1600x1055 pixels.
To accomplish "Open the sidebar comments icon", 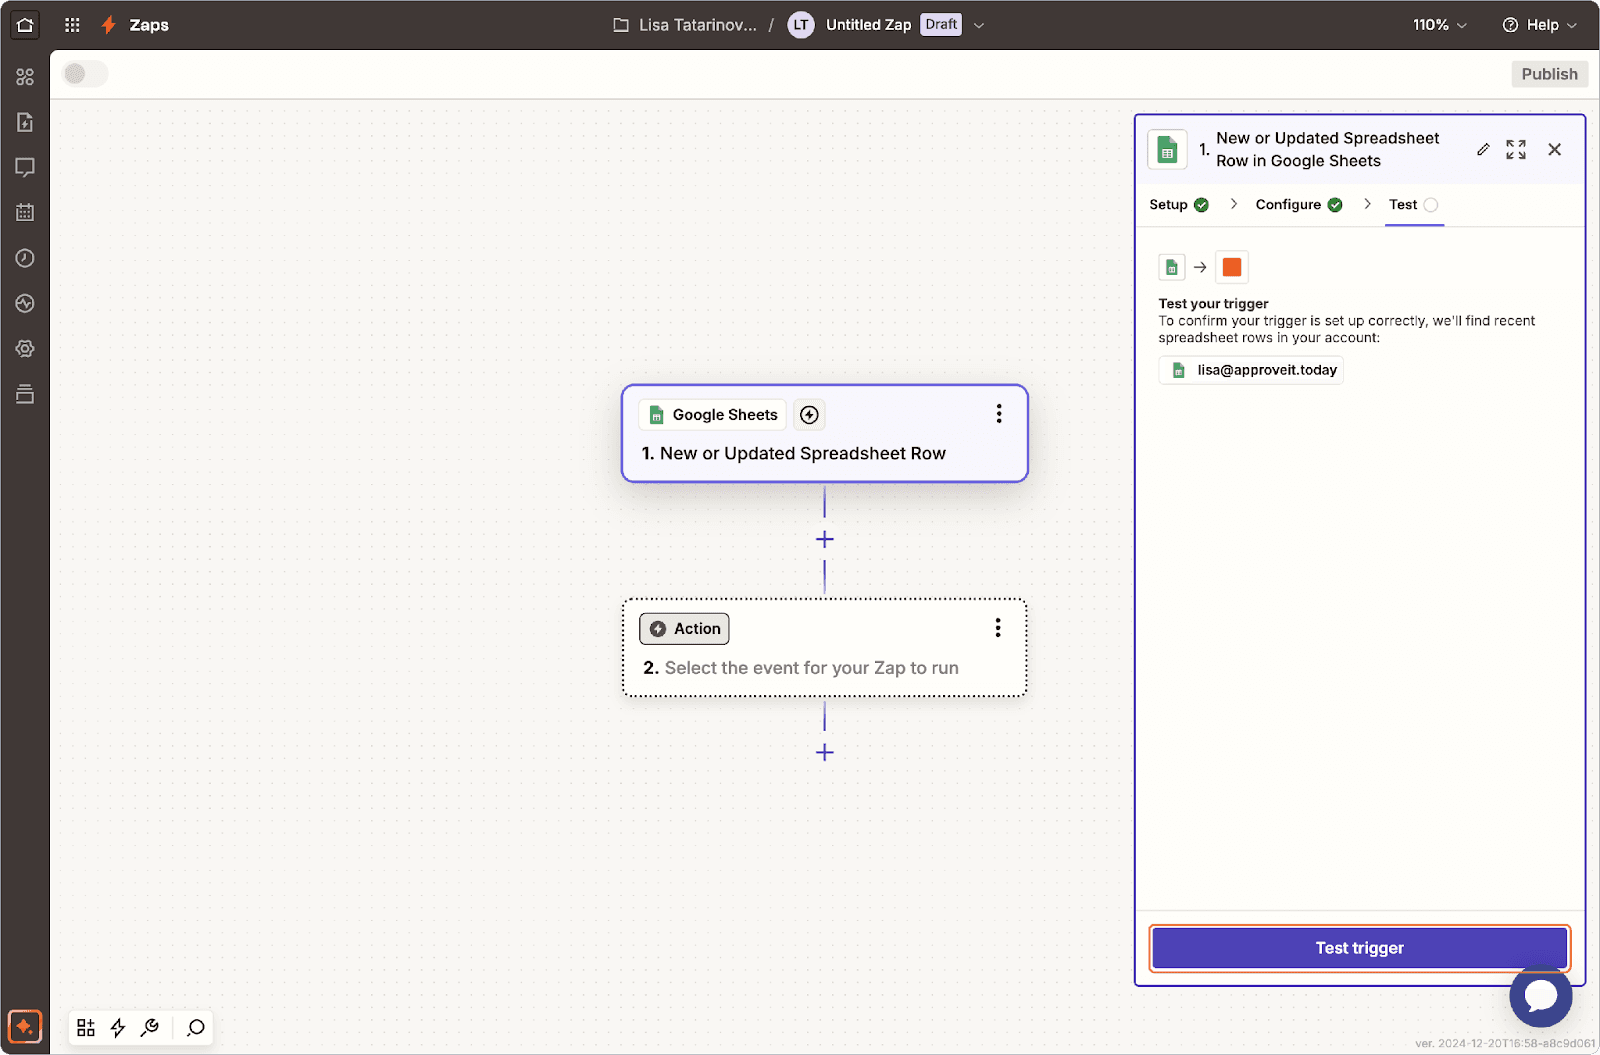I will [x=25, y=167].
